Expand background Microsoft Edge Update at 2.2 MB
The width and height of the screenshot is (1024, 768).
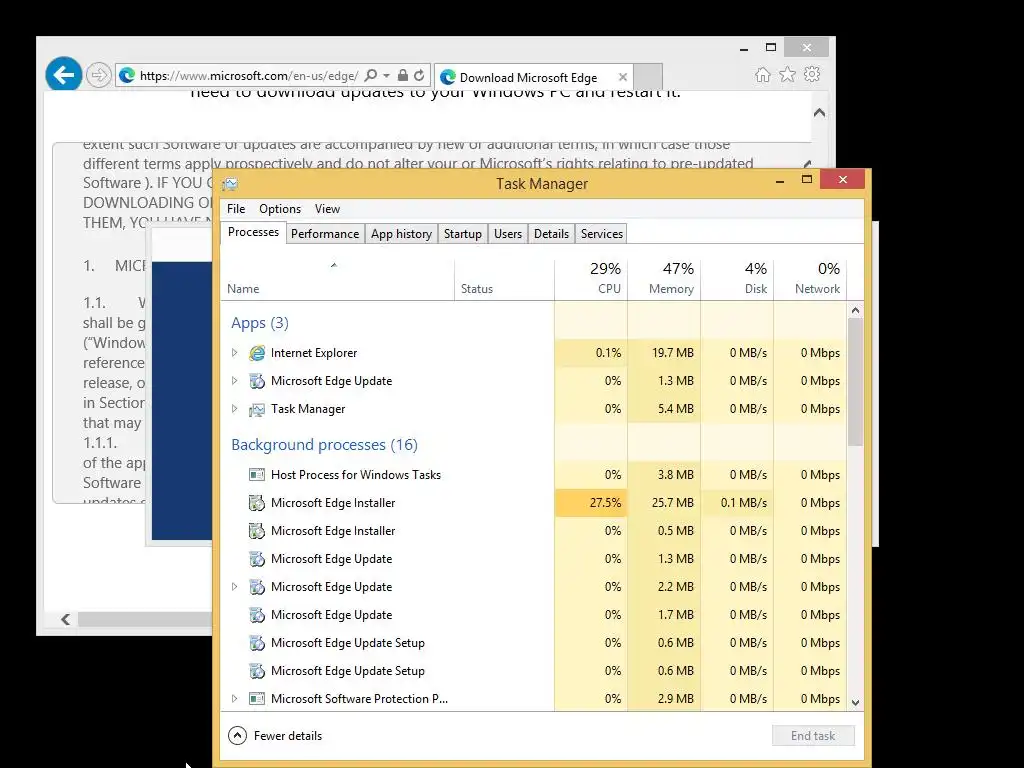click(234, 586)
